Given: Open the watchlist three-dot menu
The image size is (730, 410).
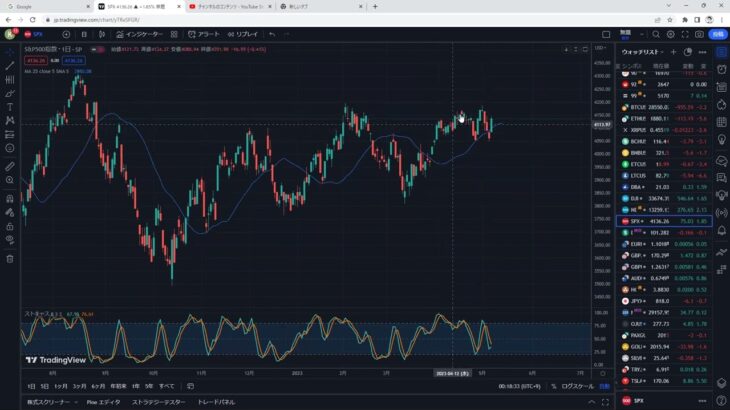Looking at the screenshot, I should tap(702, 52).
